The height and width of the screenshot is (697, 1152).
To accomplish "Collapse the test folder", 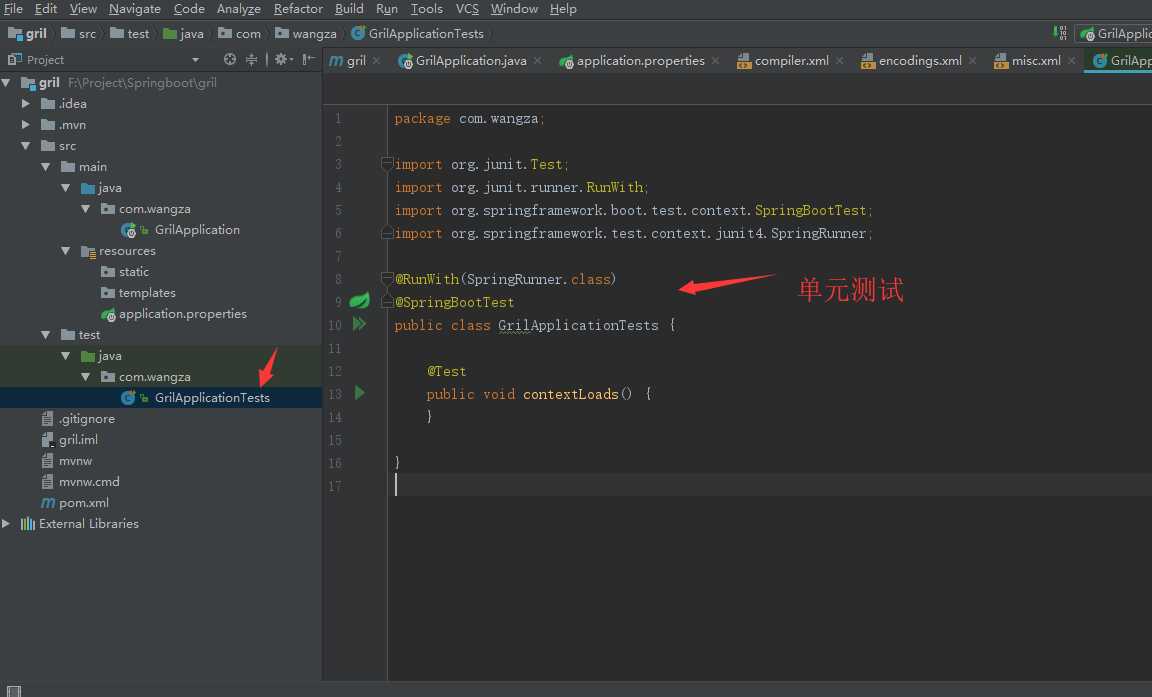I will coord(46,334).
